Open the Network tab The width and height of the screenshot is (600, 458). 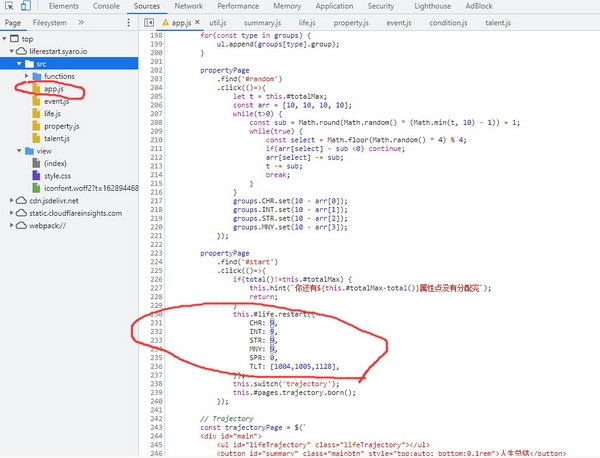(x=188, y=6)
